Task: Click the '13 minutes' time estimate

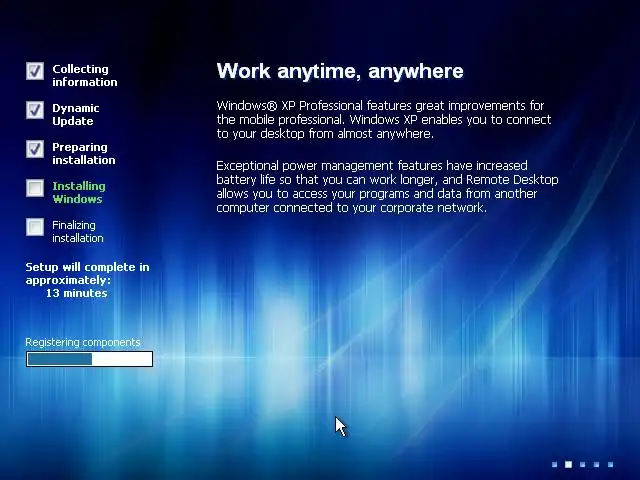Action: 76,293
